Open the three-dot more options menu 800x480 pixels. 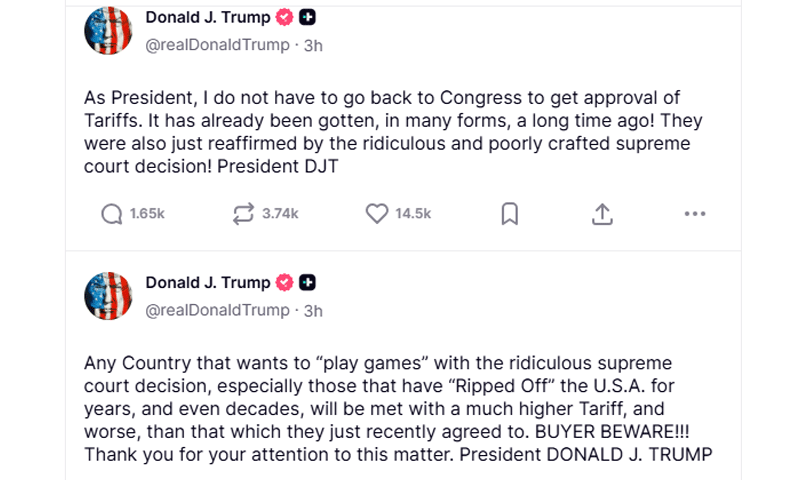point(694,214)
